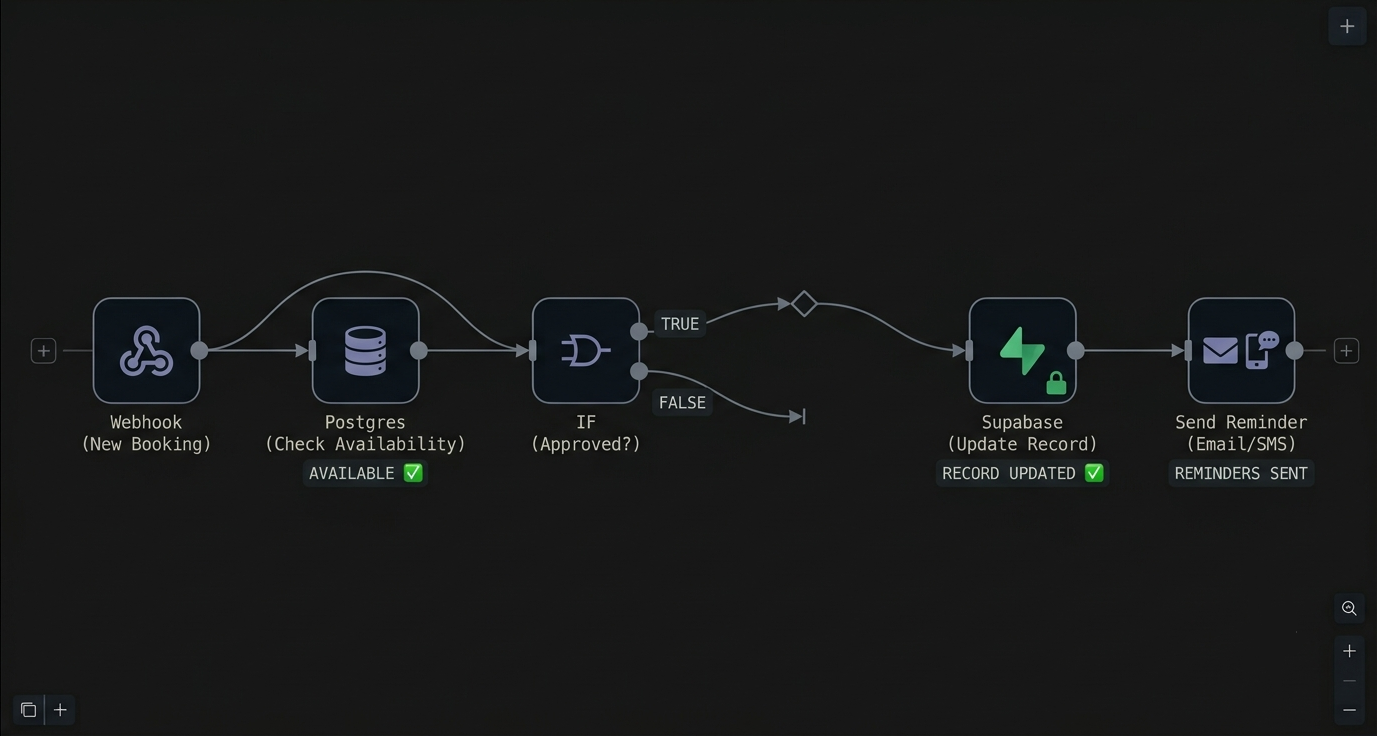Click the AVAILABLE status badge
Viewport: 1377px width, 736px height.
(x=365, y=473)
